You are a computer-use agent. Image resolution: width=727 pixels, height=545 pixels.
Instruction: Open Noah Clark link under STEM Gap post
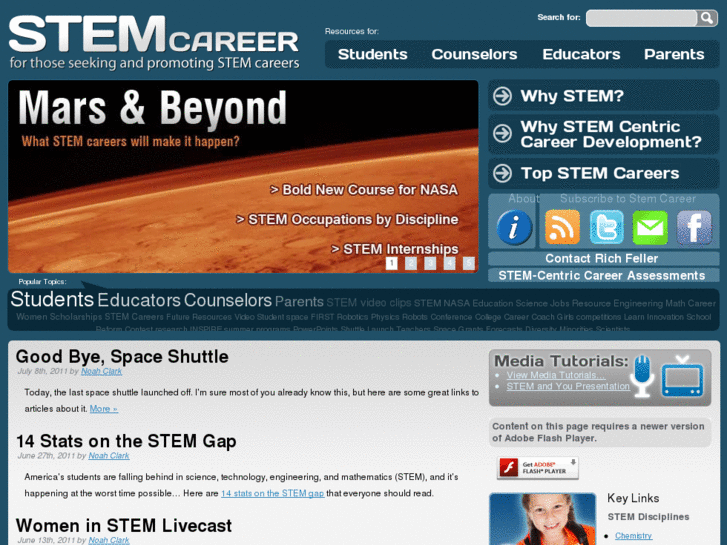coord(109,456)
